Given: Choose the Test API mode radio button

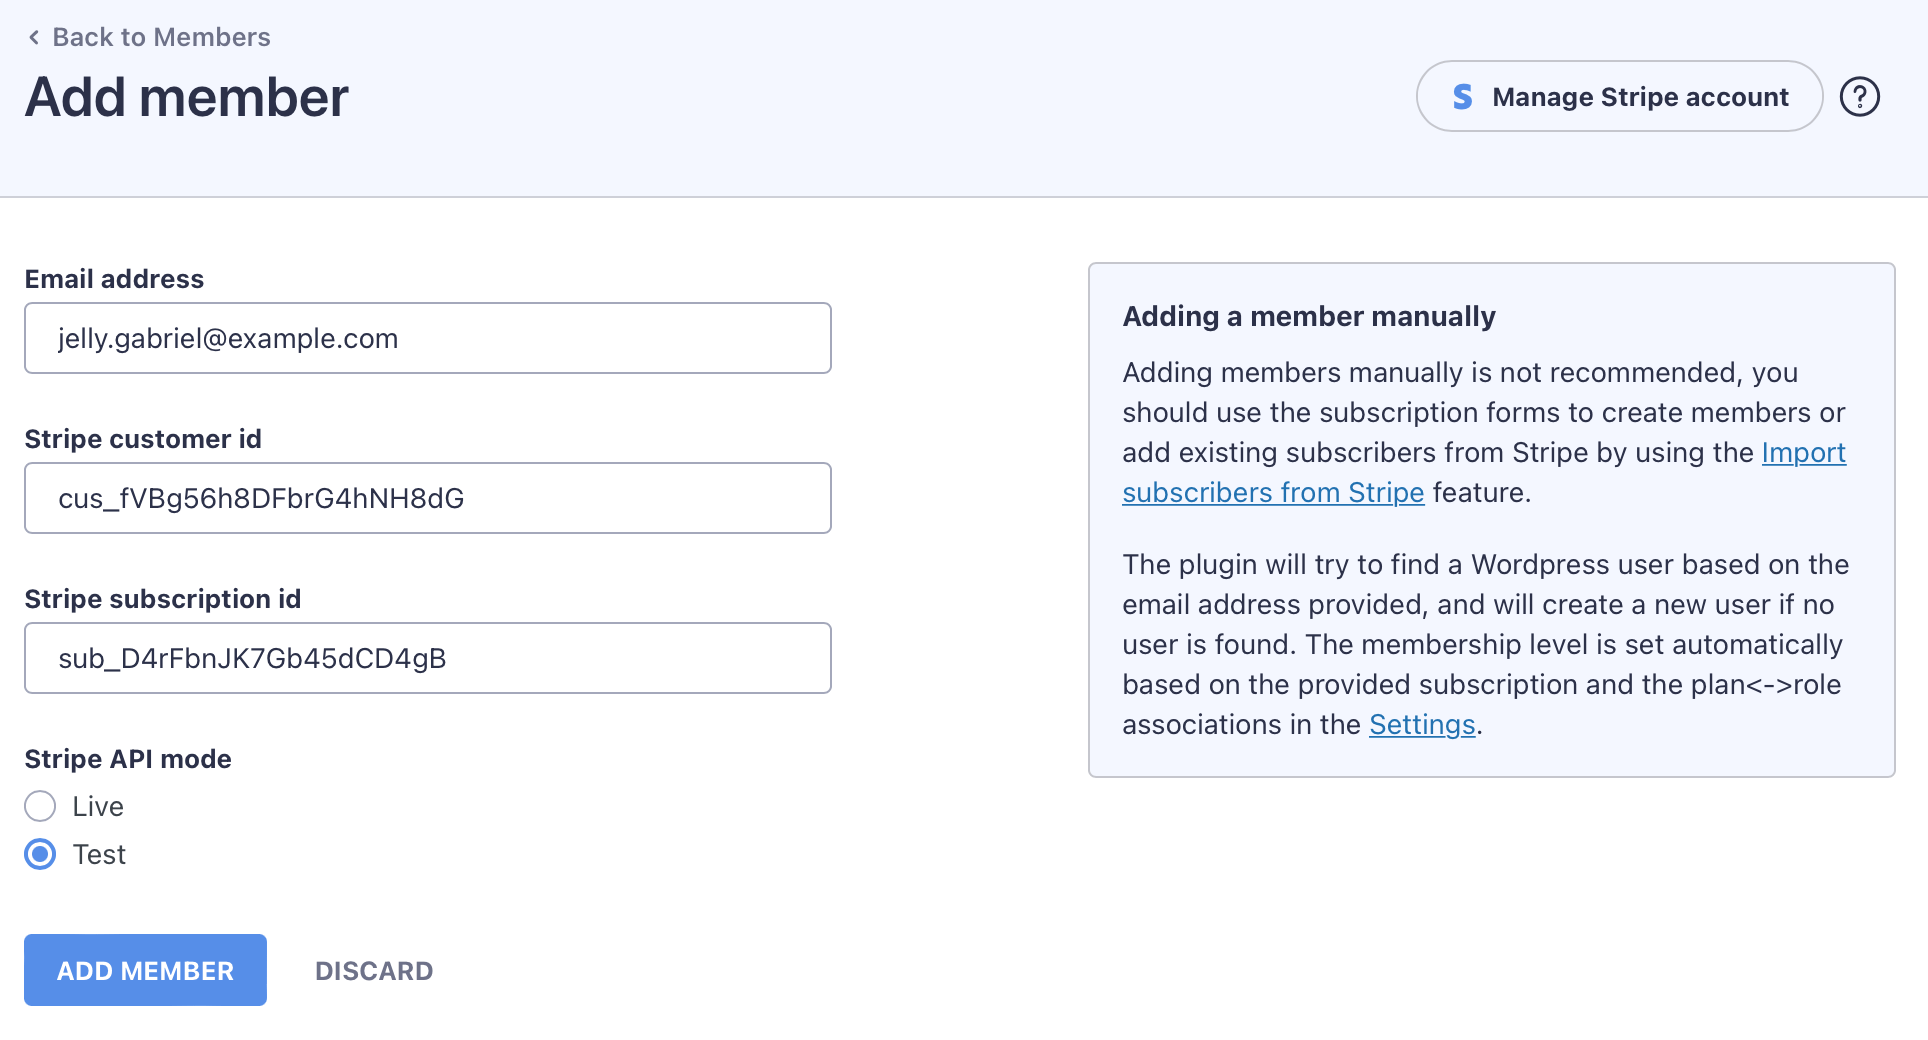Looking at the screenshot, I should click(40, 855).
